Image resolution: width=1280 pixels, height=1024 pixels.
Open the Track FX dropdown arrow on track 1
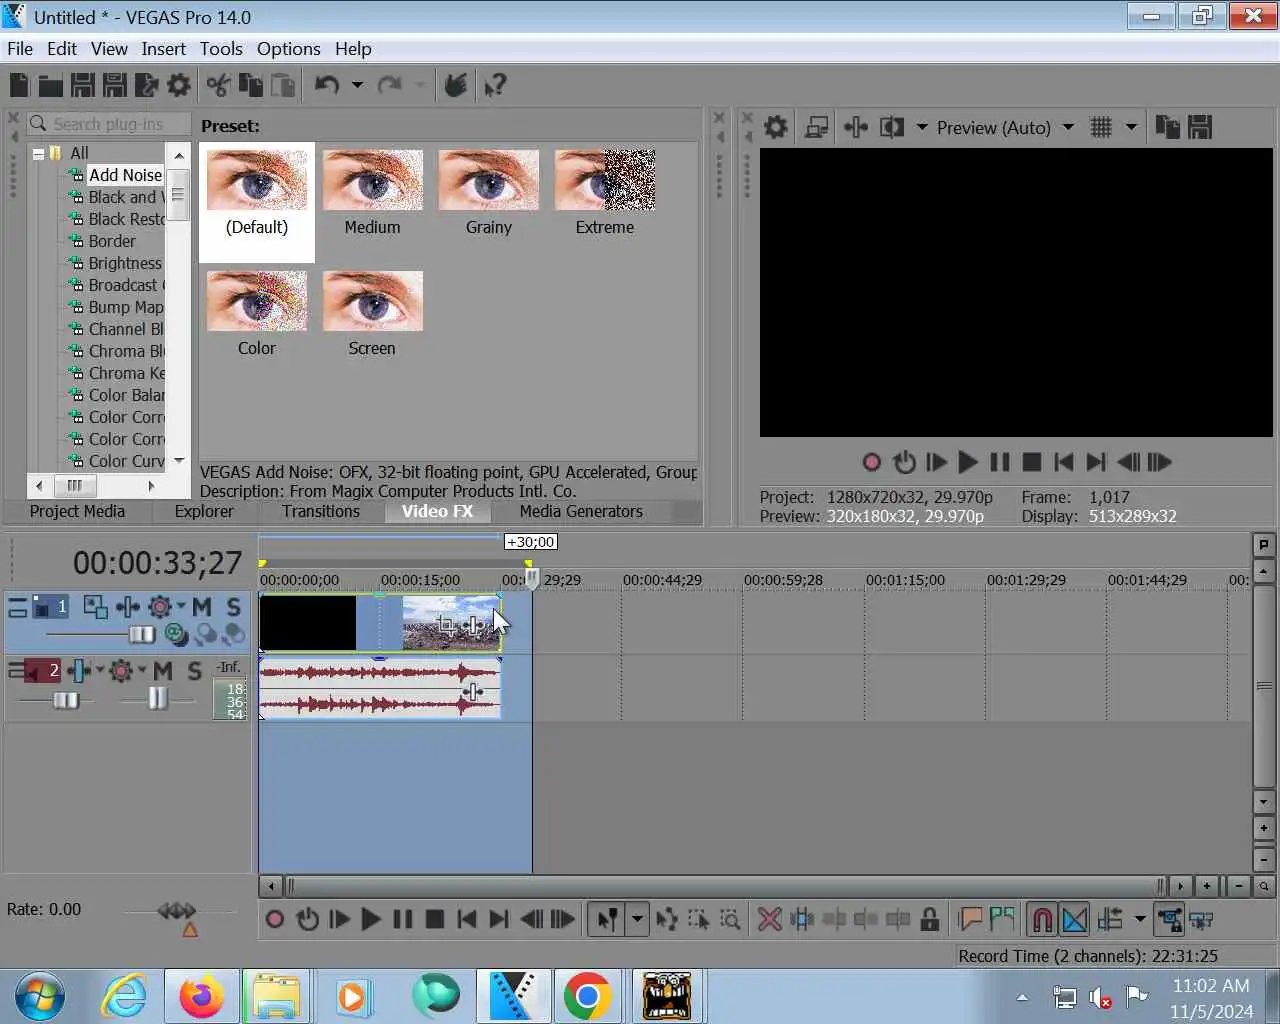(x=181, y=605)
